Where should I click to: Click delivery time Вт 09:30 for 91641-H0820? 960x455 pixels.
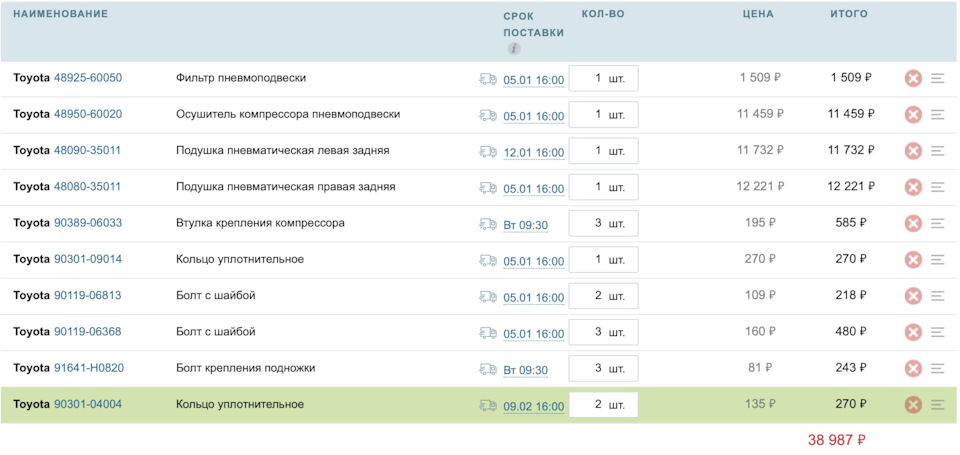tap(525, 370)
